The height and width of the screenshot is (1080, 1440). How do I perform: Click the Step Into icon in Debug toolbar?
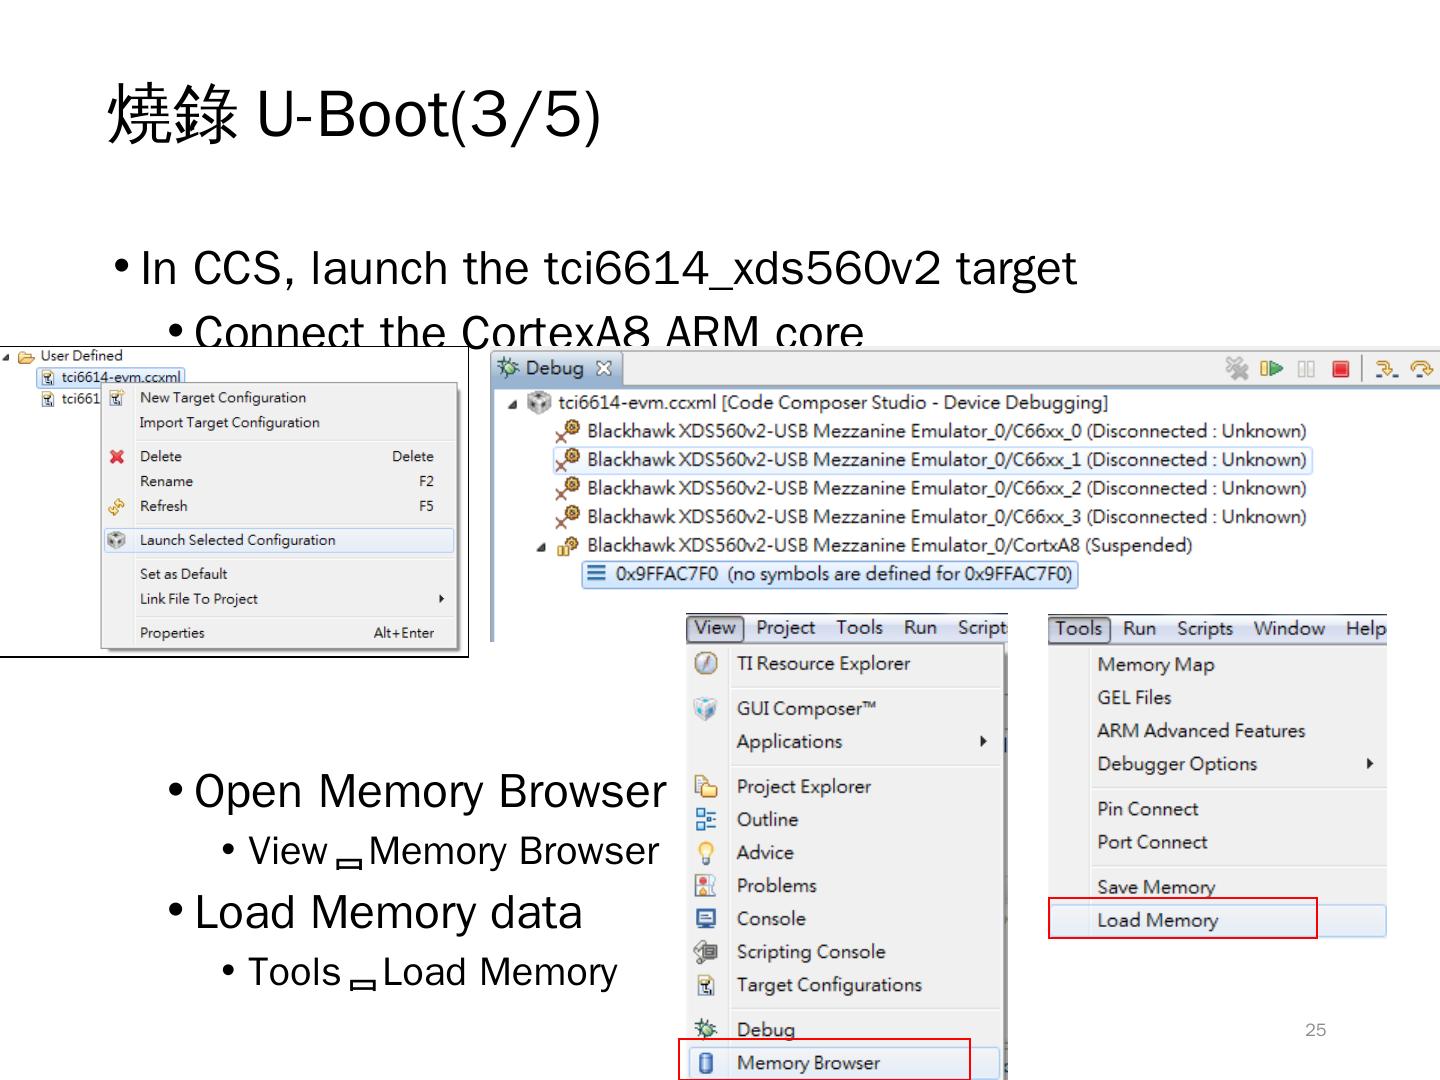click(x=1386, y=369)
